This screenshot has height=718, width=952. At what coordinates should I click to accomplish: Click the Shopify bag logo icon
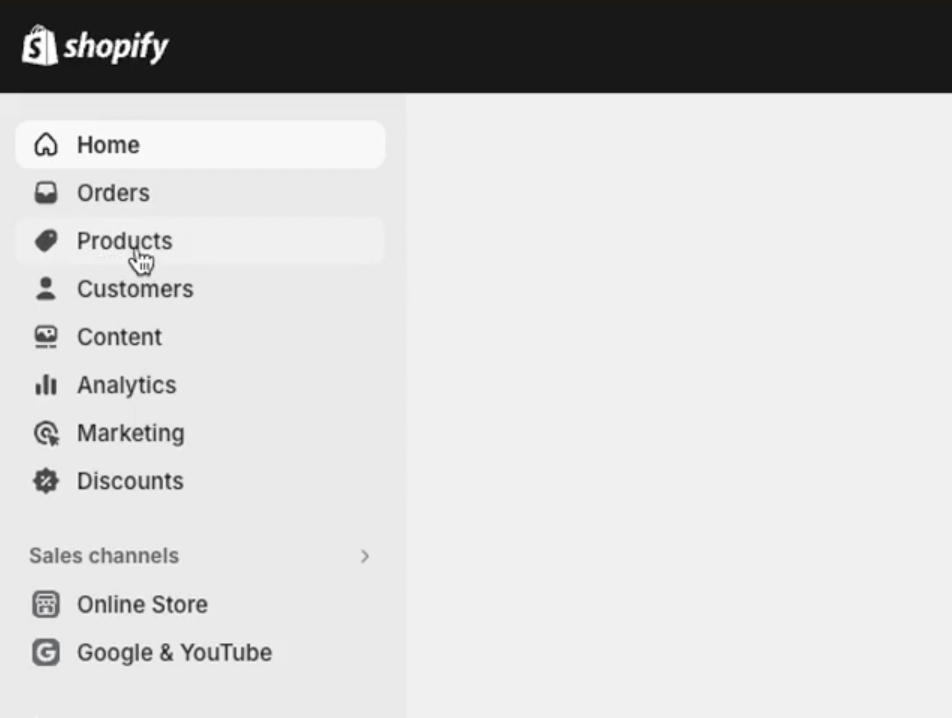point(39,46)
